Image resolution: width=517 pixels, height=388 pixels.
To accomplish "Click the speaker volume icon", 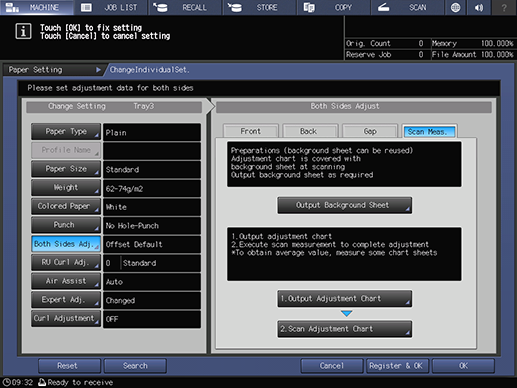I will tap(479, 7).
